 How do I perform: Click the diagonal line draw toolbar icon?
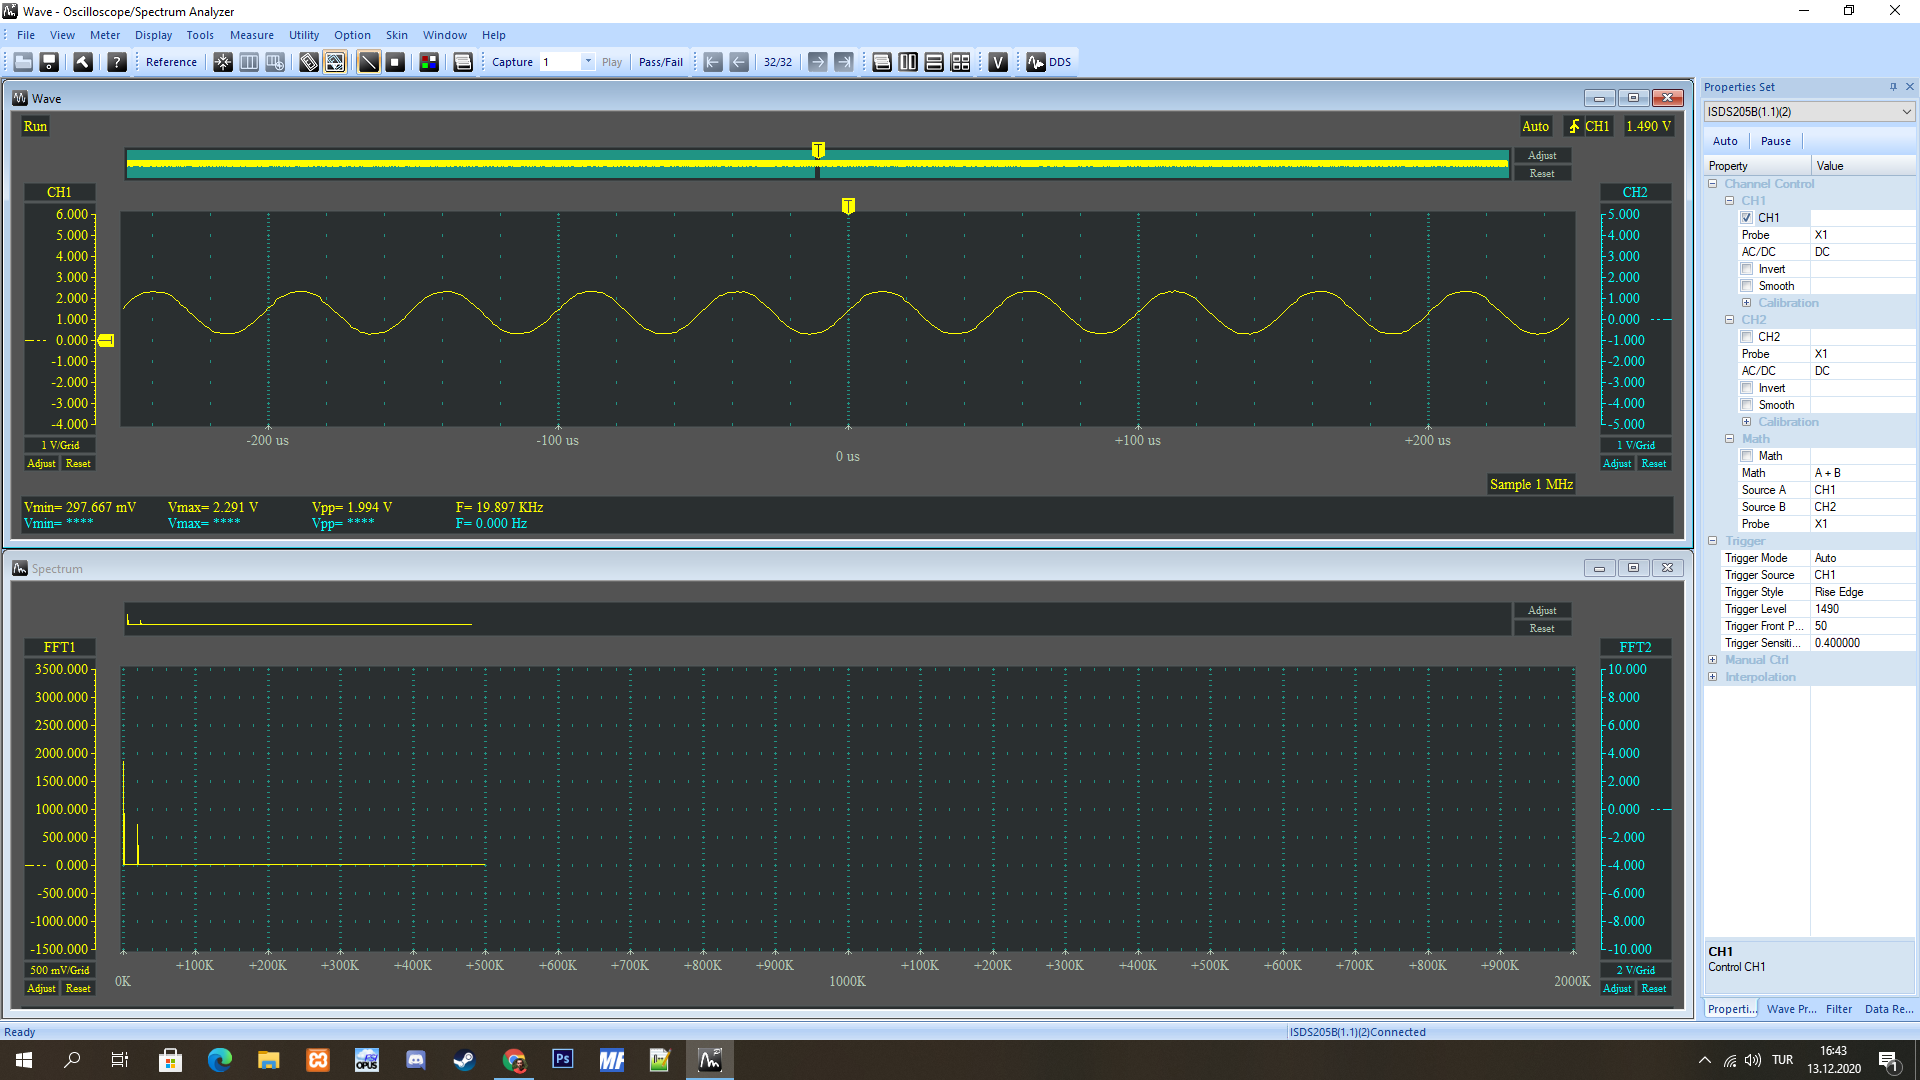click(x=369, y=62)
